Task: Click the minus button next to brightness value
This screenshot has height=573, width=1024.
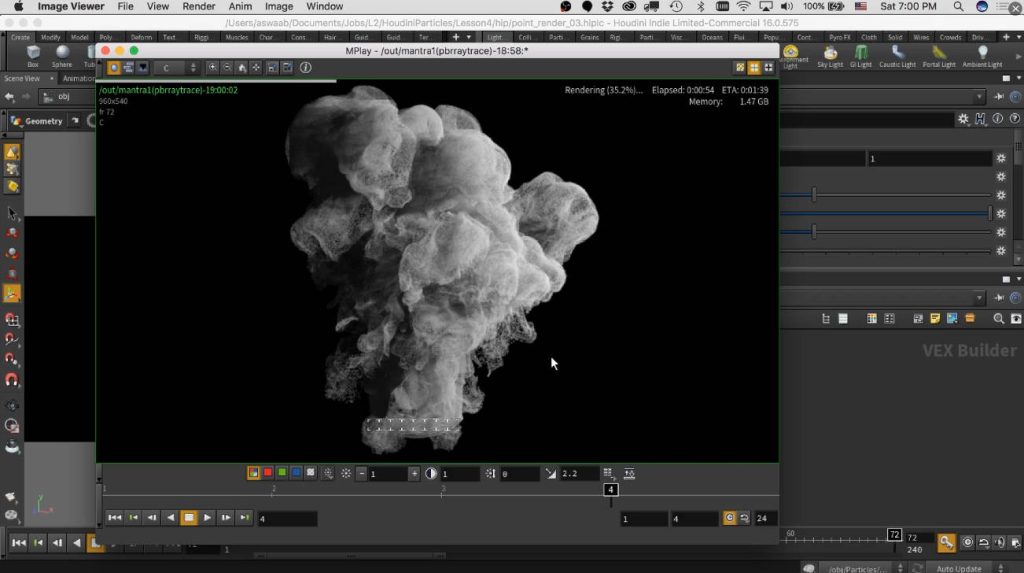Action: tap(361, 474)
